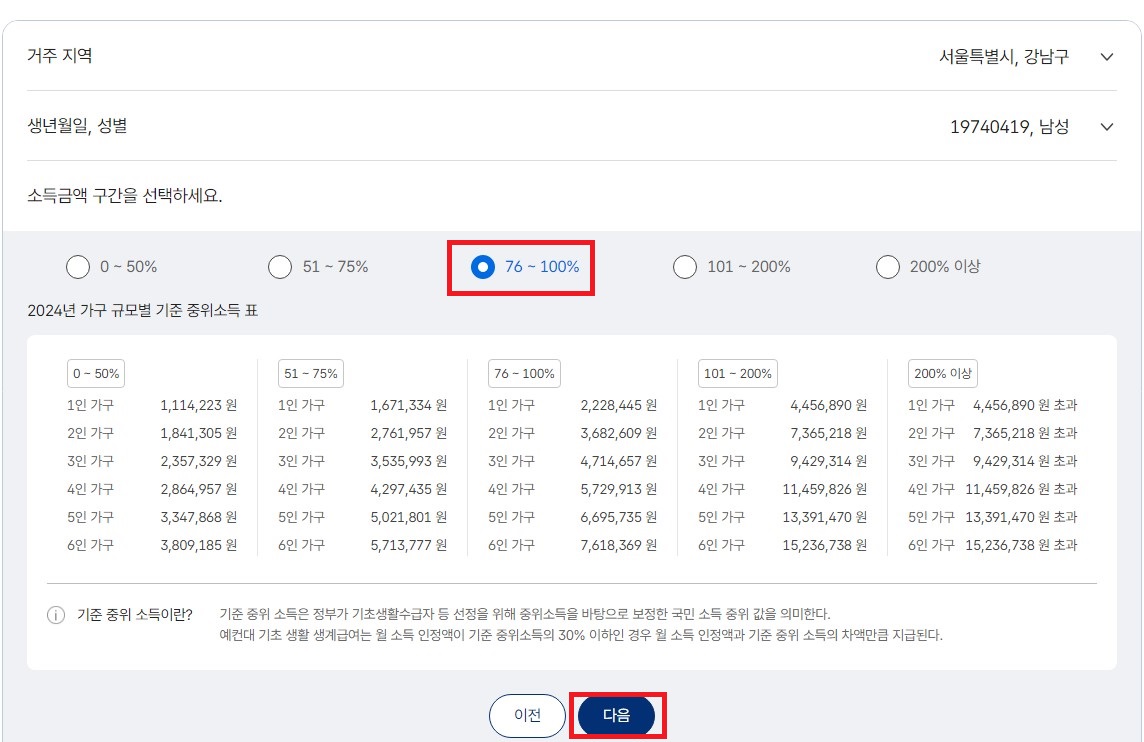1144x742 pixels.
Task: Open the 19740419, 남성 value
Action: click(x=1010, y=127)
